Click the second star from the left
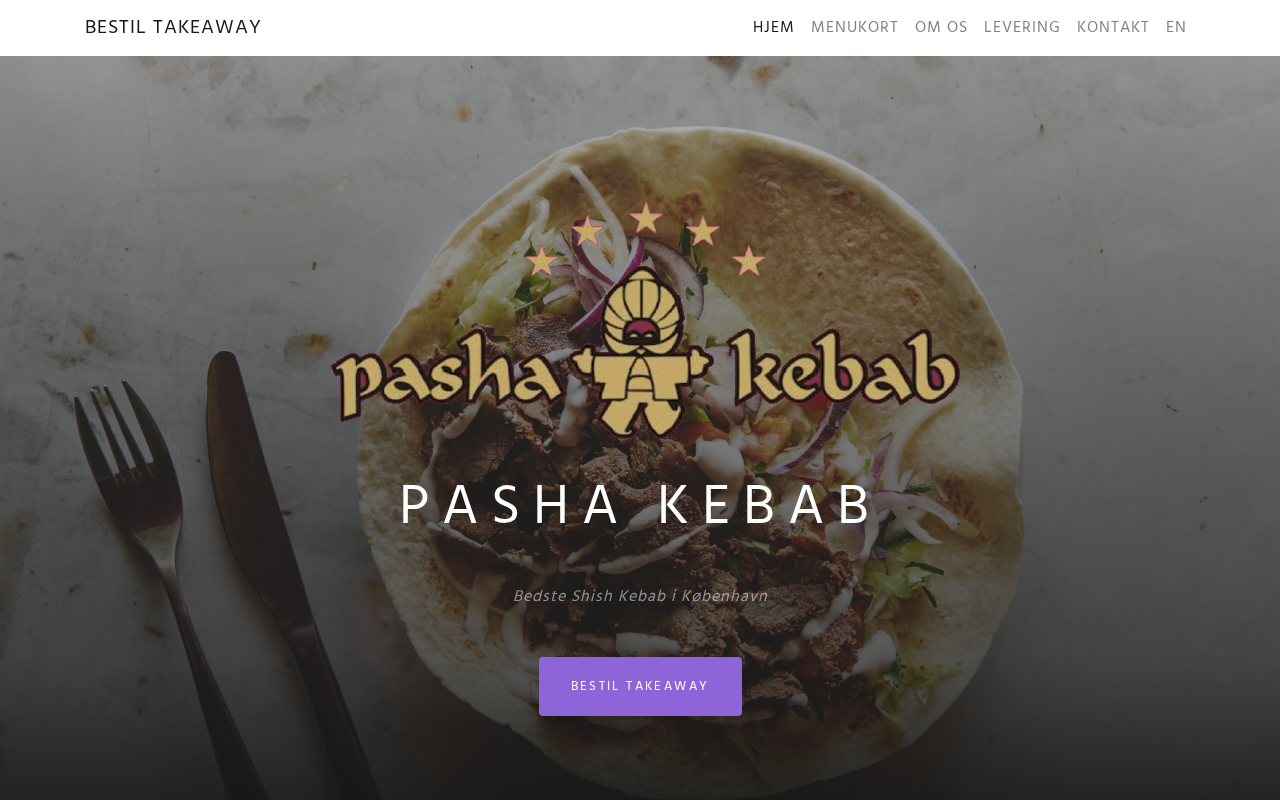The image size is (1280, 800). click(588, 231)
